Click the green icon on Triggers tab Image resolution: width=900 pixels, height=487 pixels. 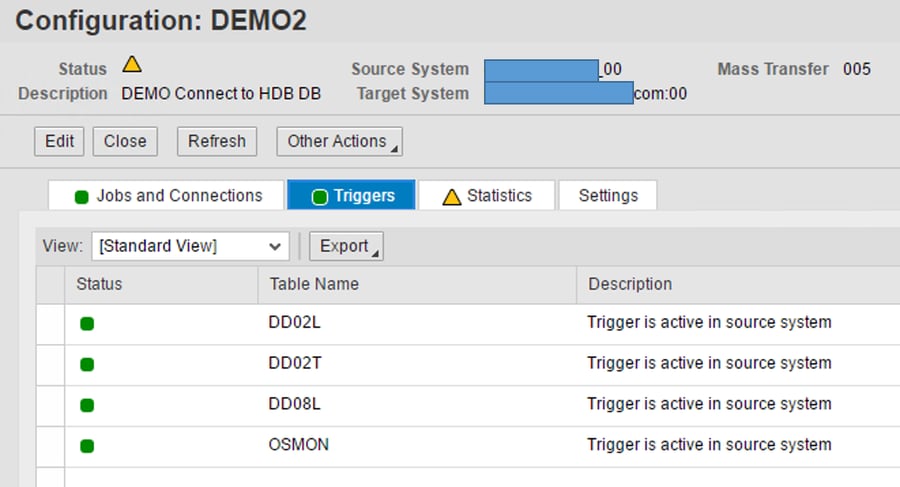[x=320, y=197]
